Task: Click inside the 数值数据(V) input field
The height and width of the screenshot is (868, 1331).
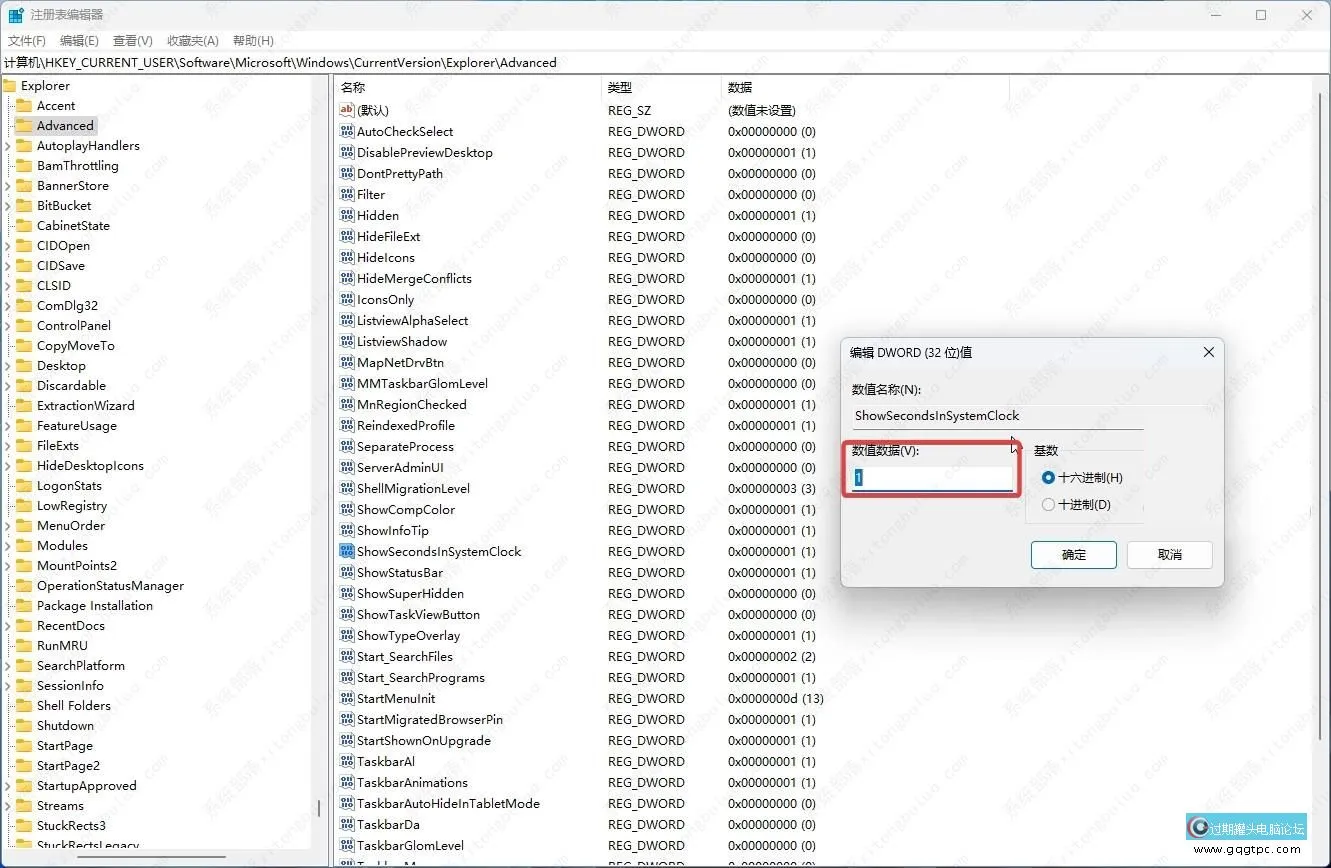Action: (x=930, y=477)
